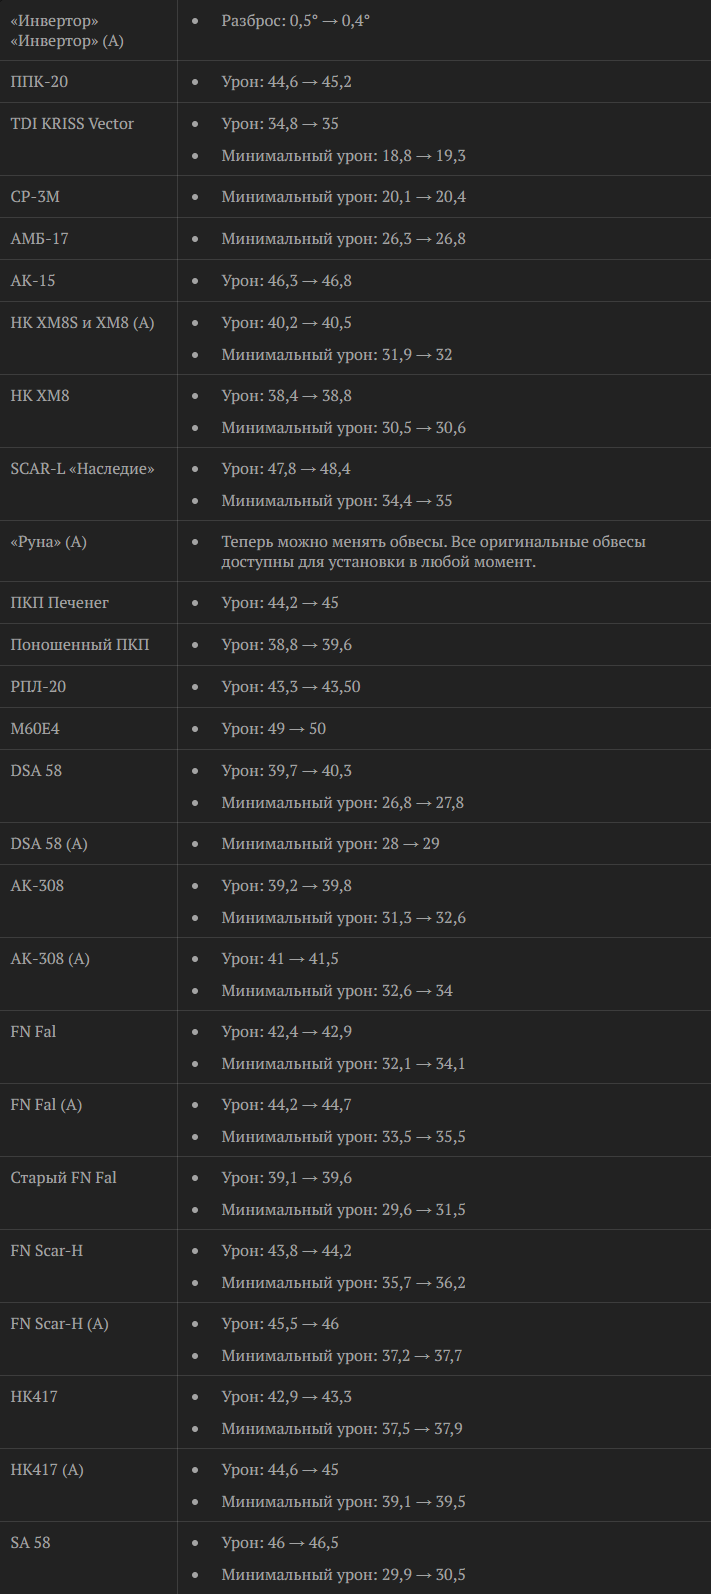Select the СР-3М weapon name
Screen dimensions: 711x1594
point(35,197)
